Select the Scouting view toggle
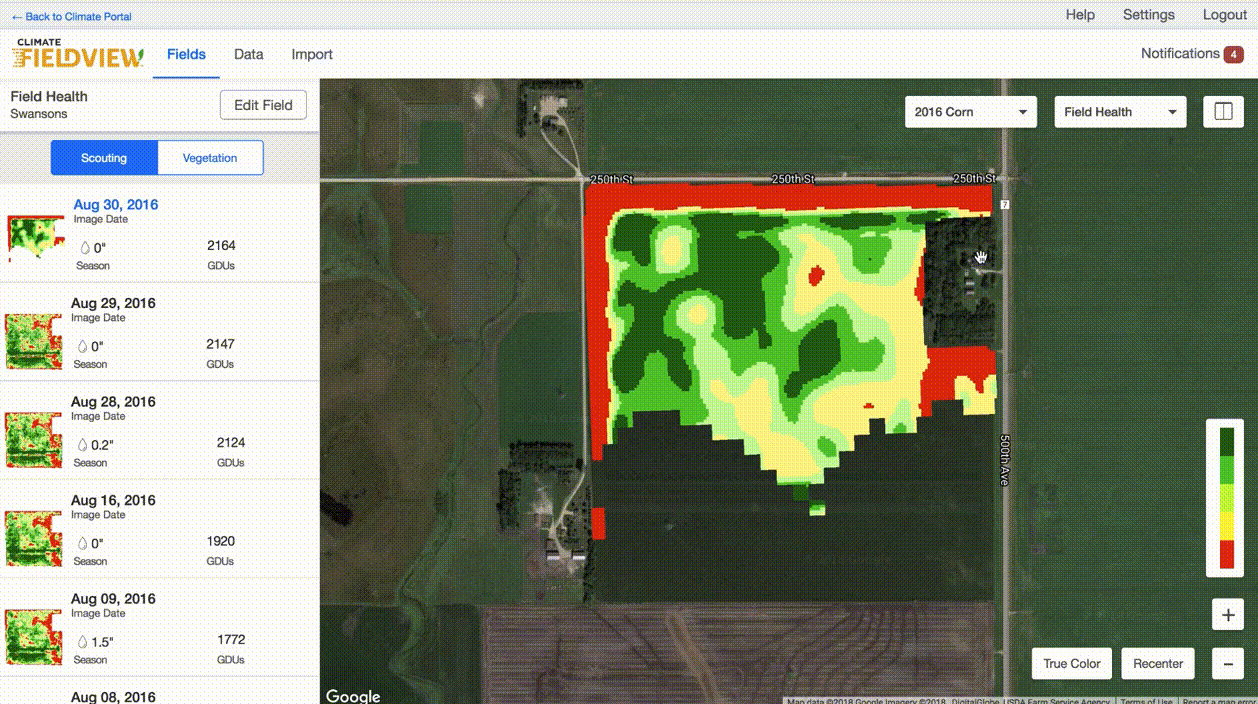The image size is (1258, 704). click(104, 158)
